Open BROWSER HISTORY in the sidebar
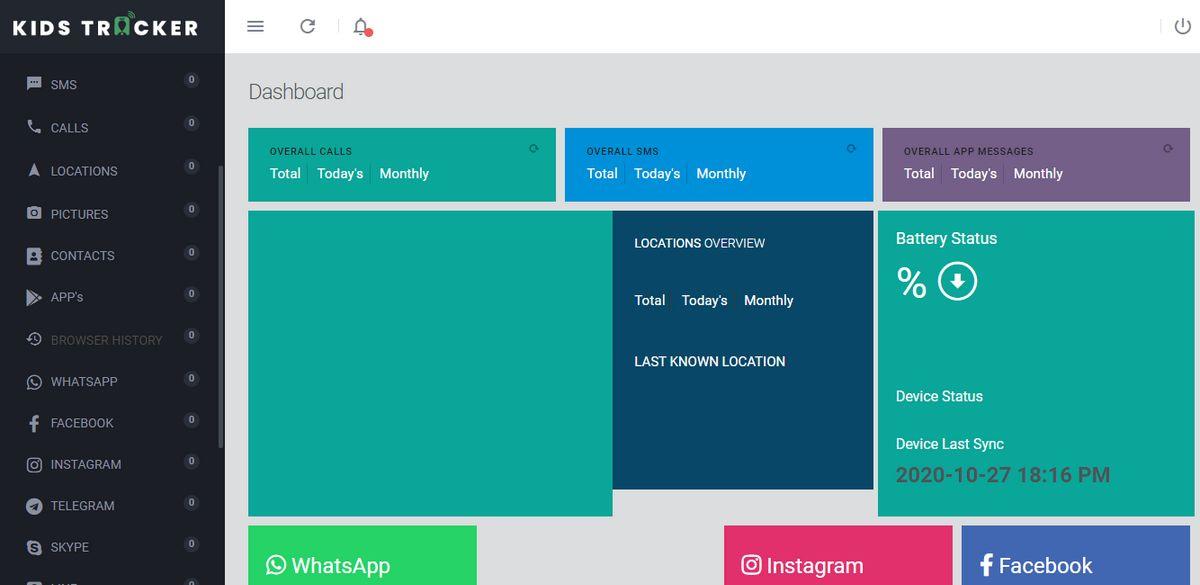Image resolution: width=1200 pixels, height=585 pixels. pyautogui.click(x=107, y=340)
